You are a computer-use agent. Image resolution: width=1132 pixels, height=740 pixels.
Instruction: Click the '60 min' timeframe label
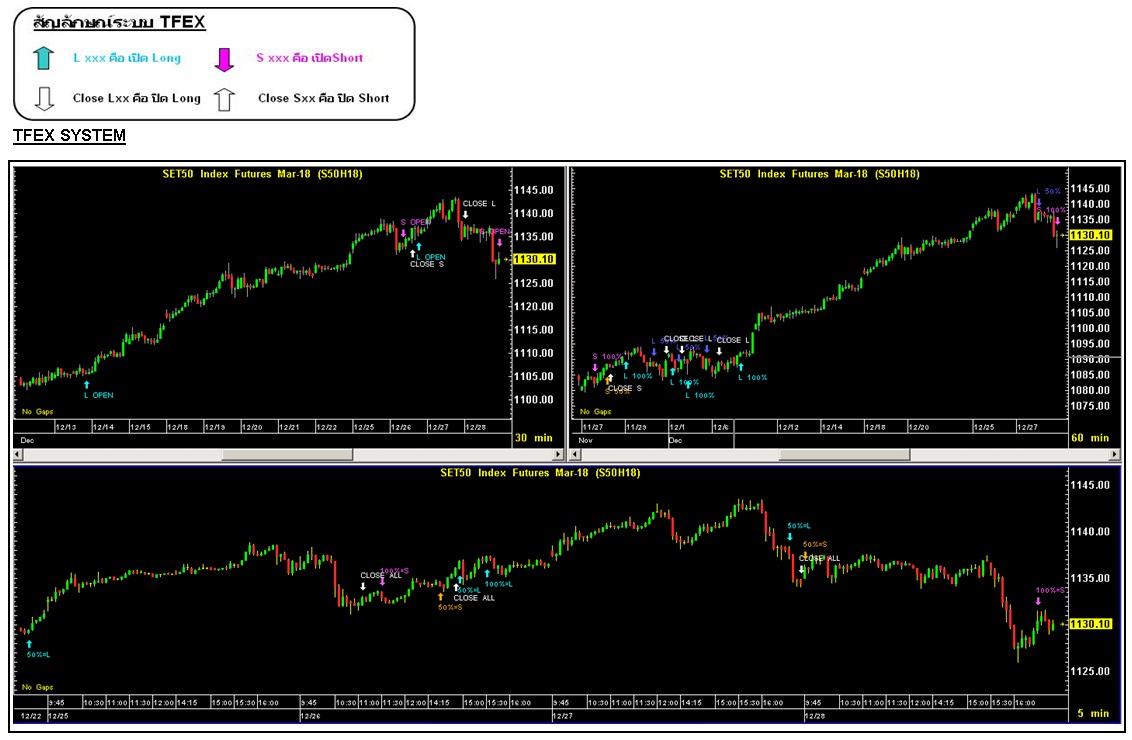(x=1090, y=438)
